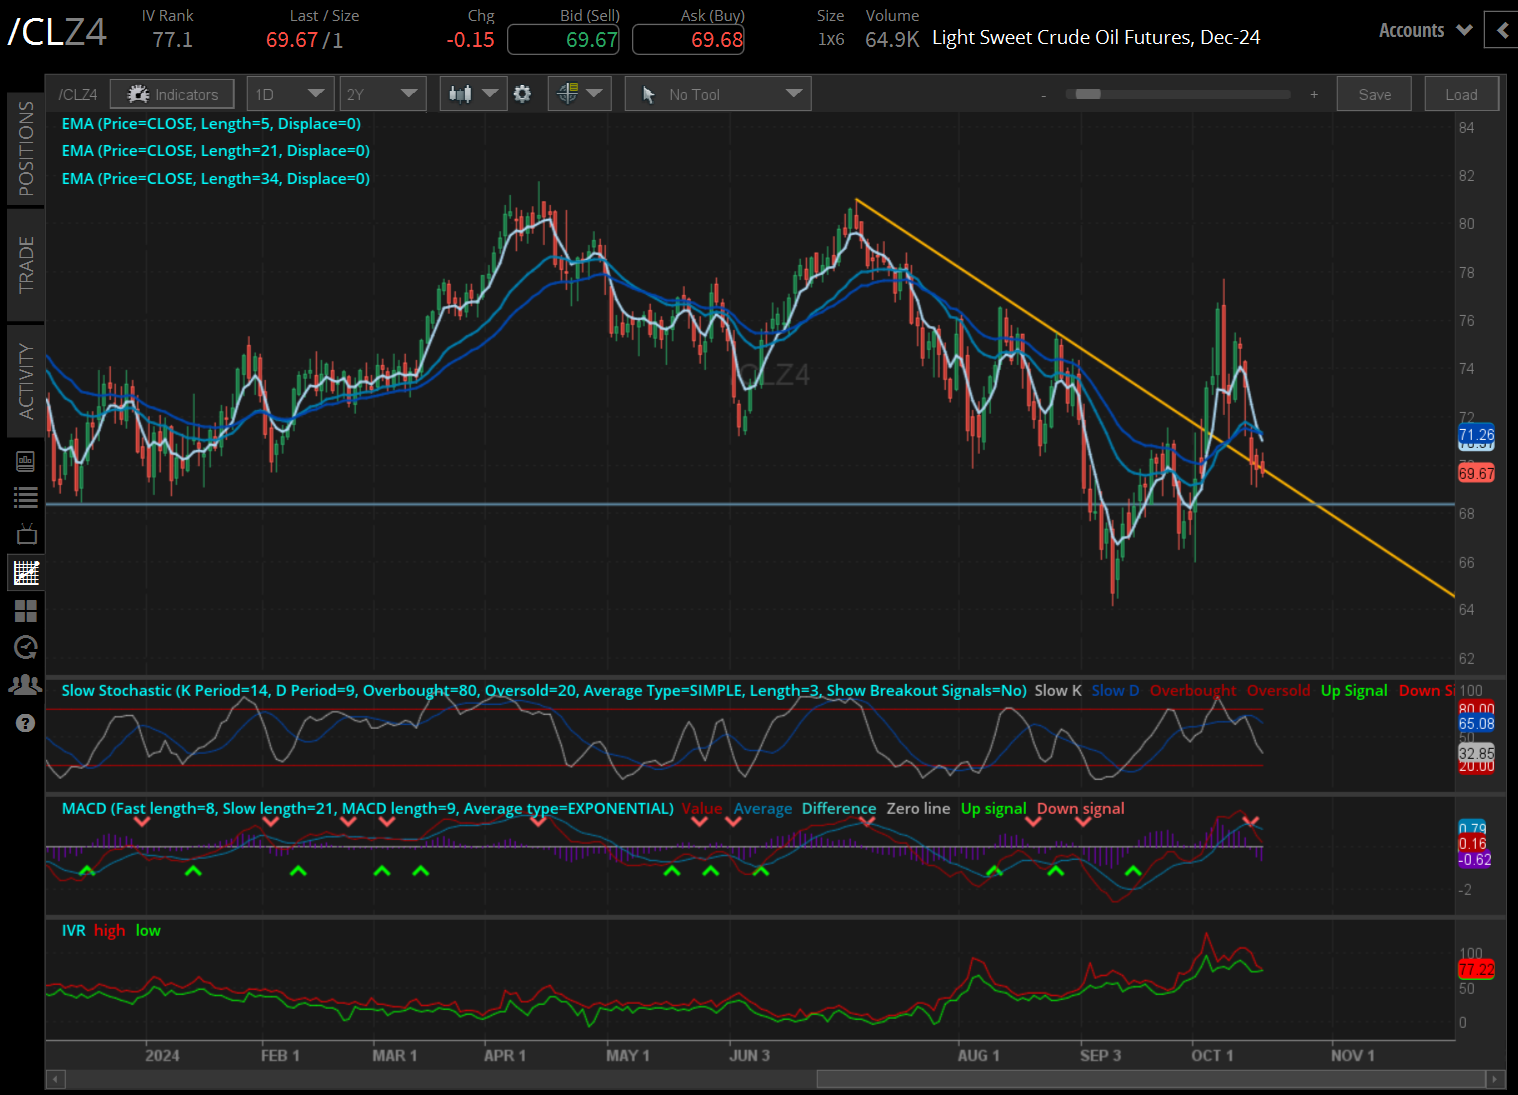
Task: Click the Indicators button
Action: (x=172, y=94)
